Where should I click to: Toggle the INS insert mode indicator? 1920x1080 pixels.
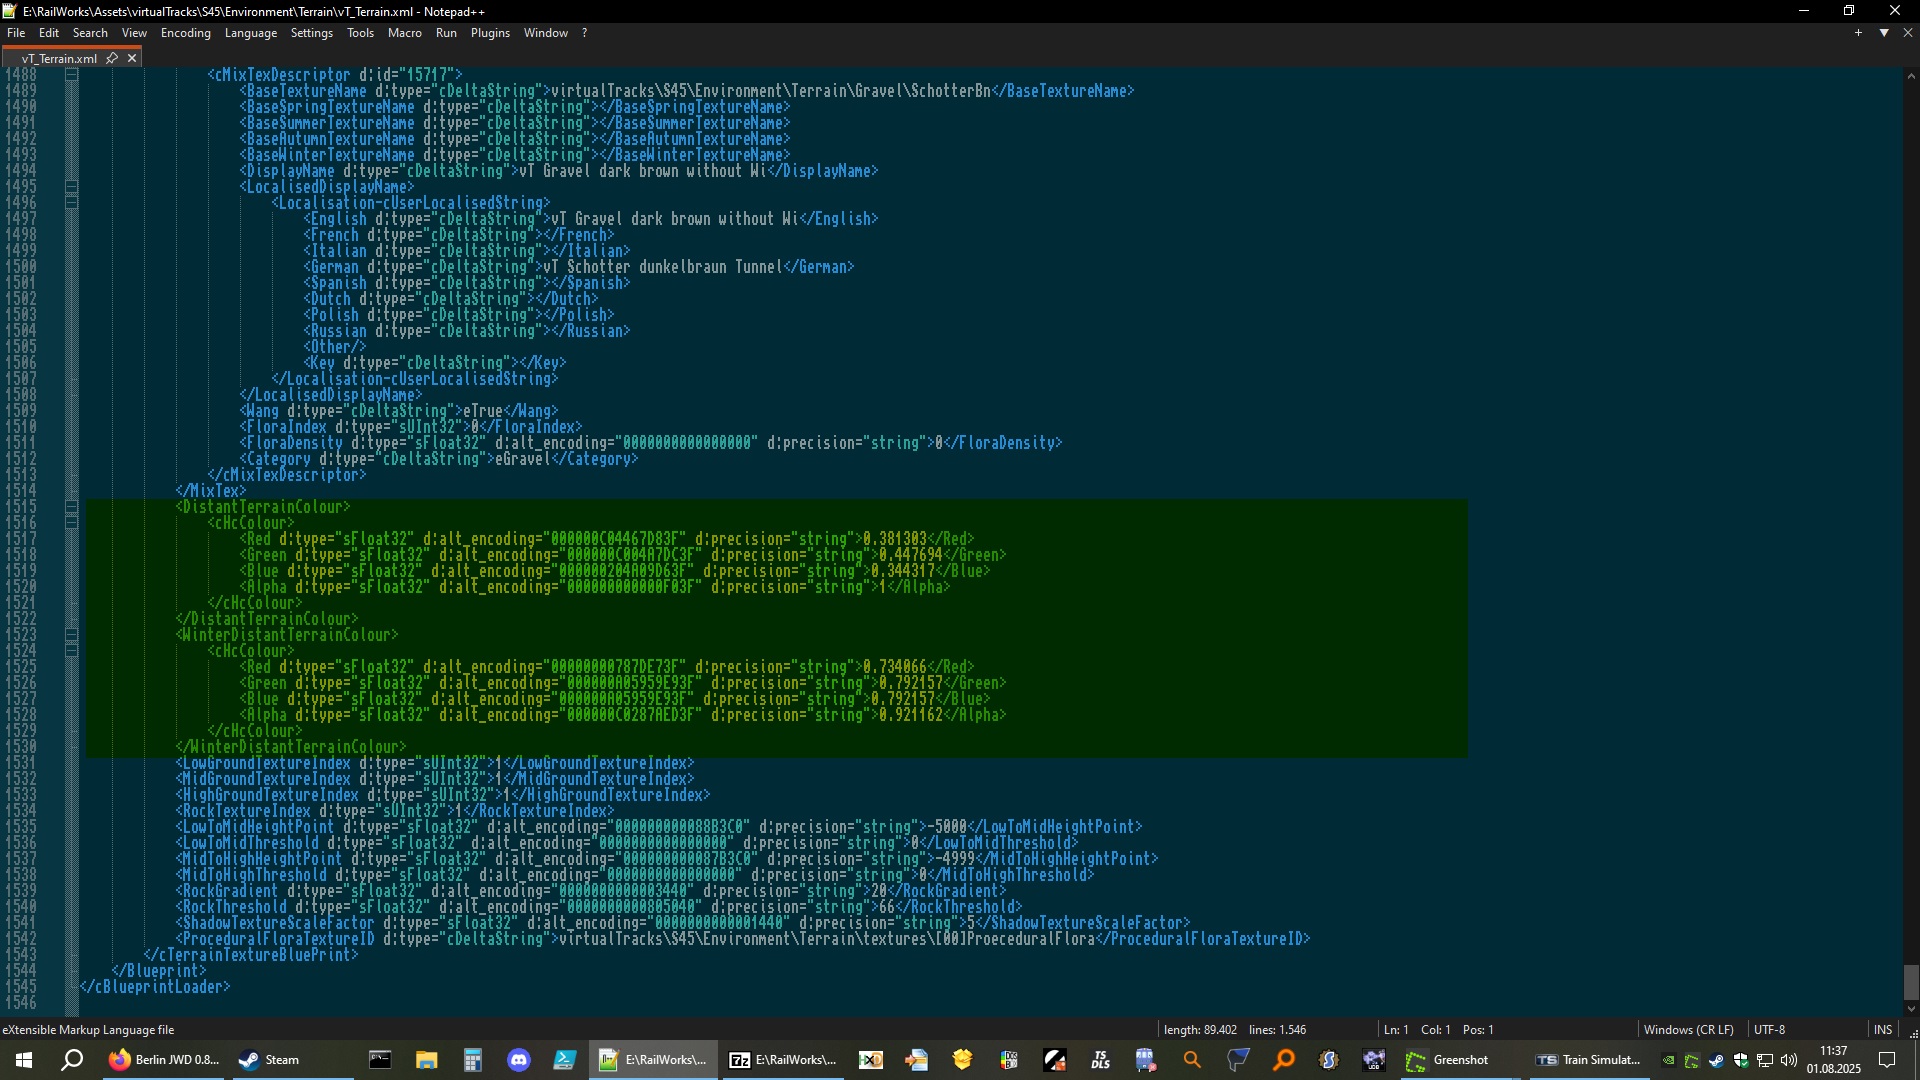coord(1882,1029)
